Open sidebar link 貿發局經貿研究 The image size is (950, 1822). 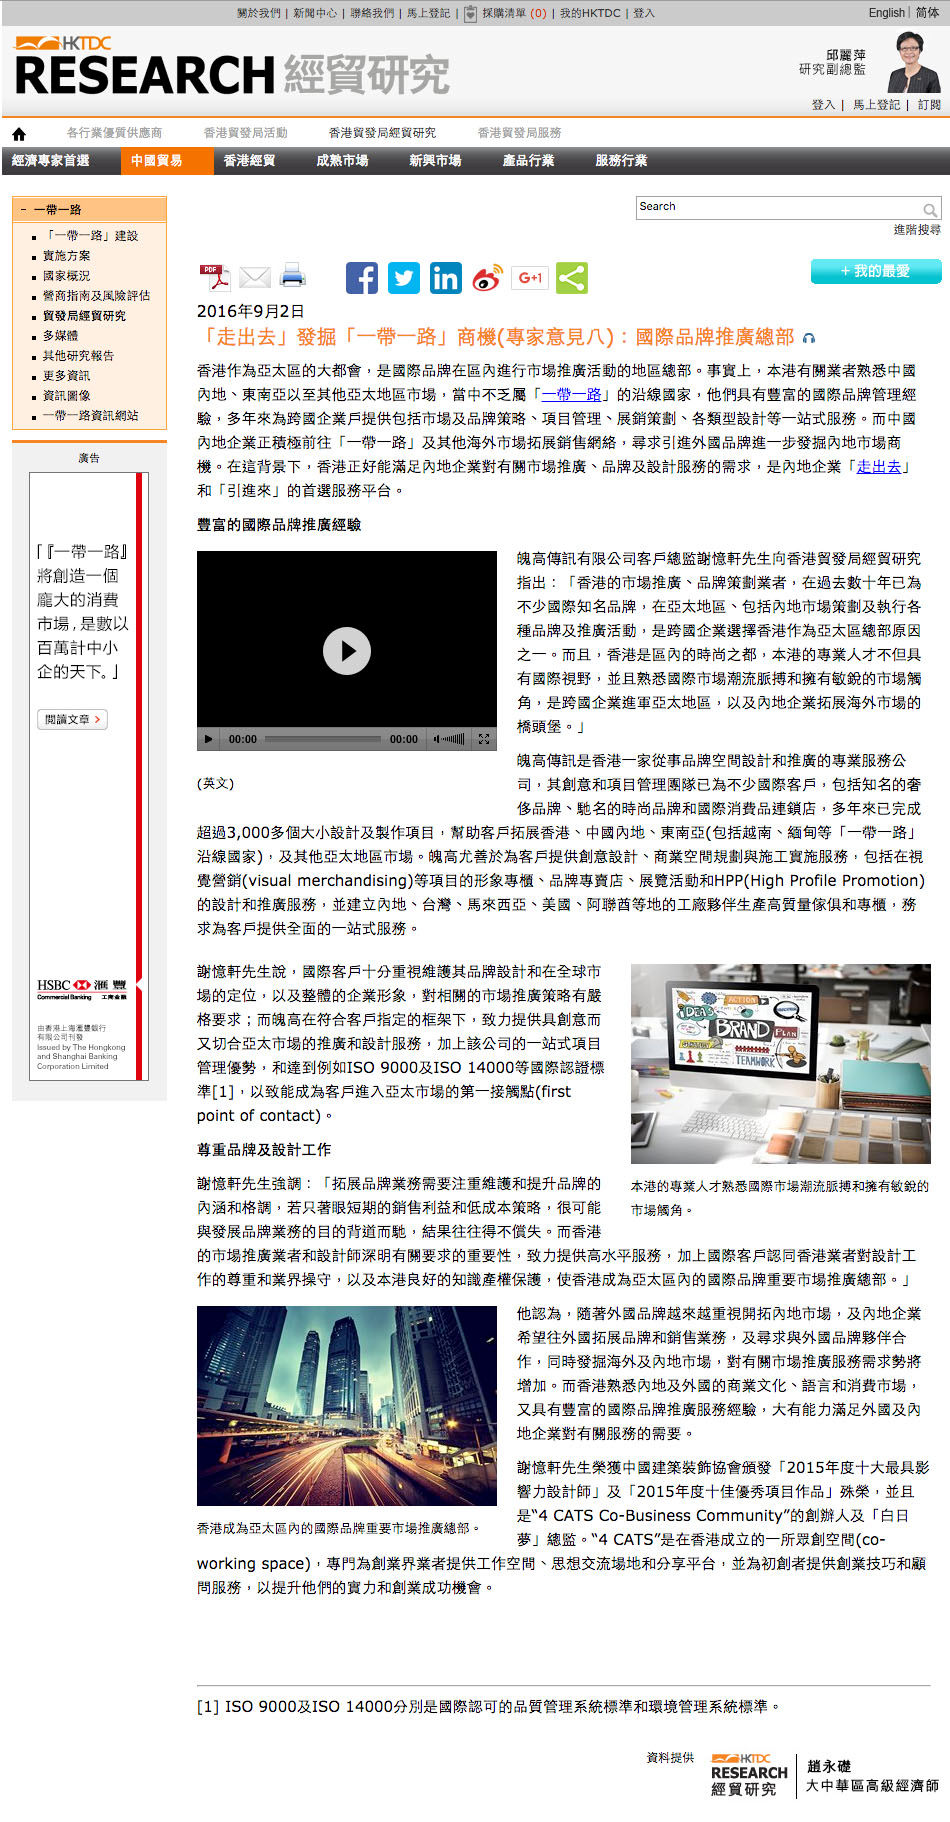pos(84,316)
